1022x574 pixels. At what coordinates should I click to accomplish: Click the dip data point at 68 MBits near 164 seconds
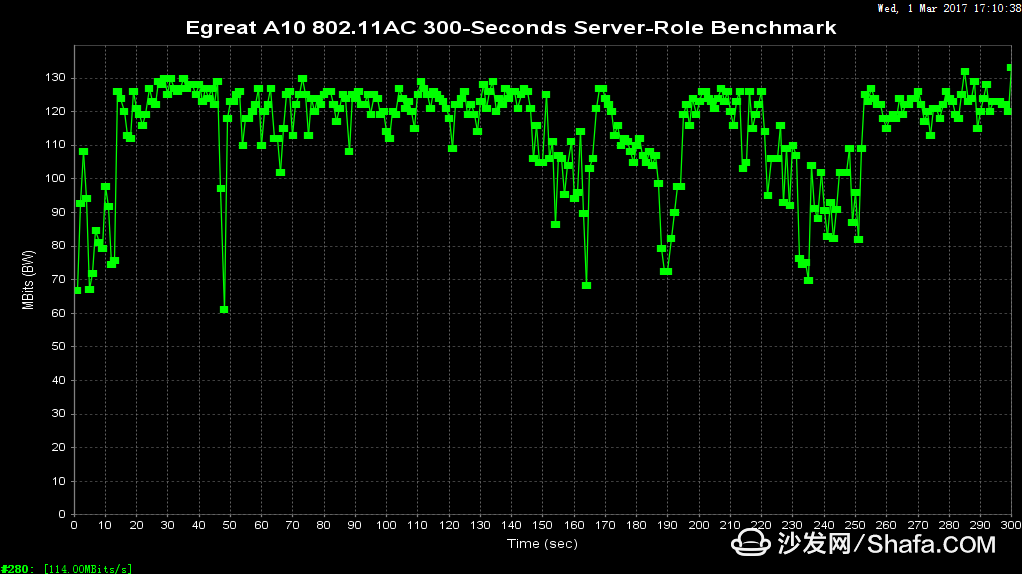(587, 285)
